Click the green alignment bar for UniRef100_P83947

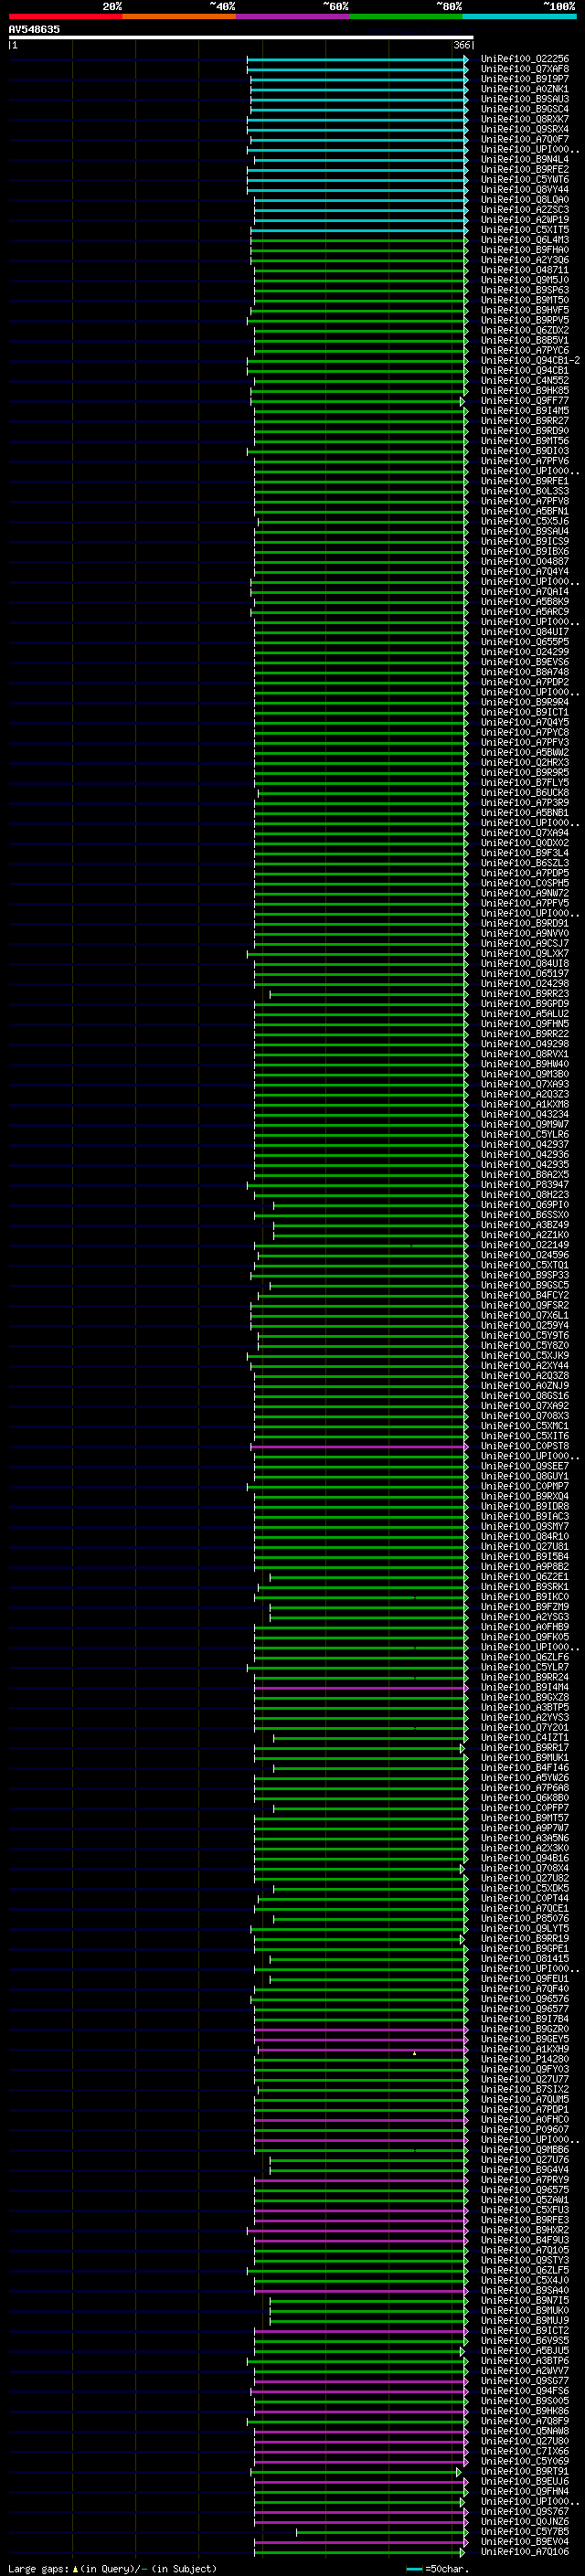357,1185
